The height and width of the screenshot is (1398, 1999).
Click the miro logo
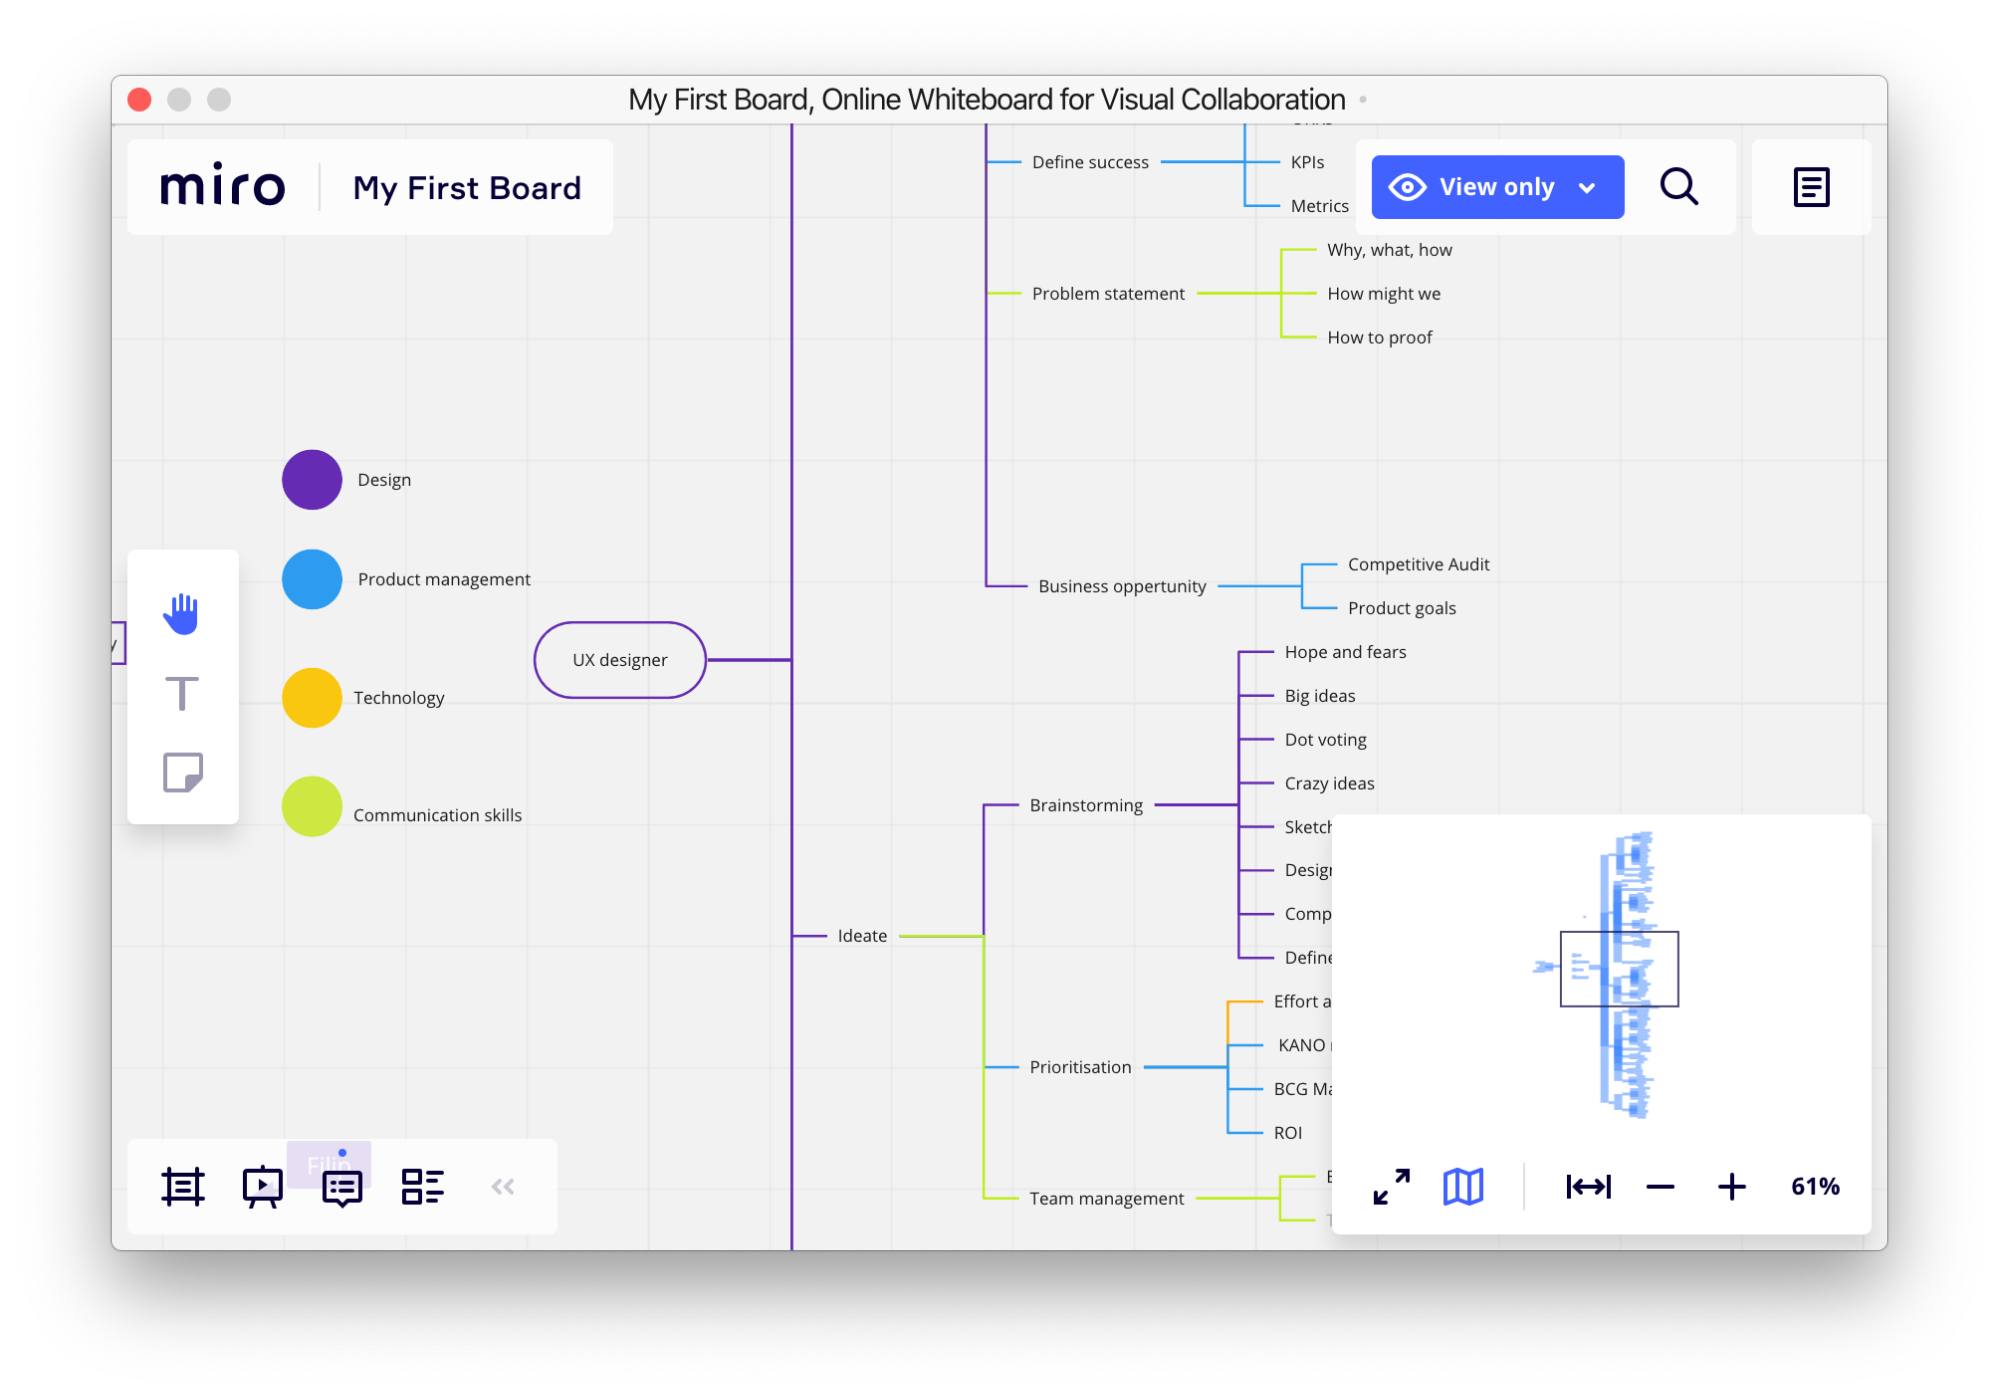click(x=222, y=187)
